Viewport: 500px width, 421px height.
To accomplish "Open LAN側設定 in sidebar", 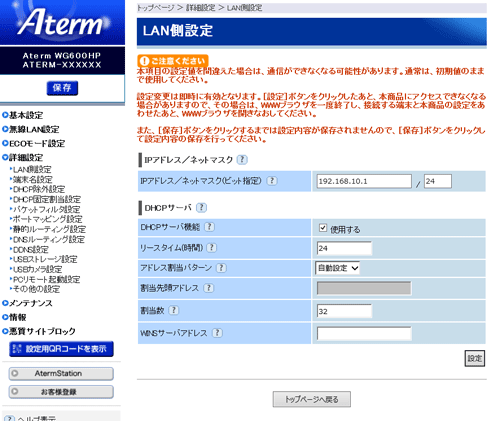I will [32, 169].
